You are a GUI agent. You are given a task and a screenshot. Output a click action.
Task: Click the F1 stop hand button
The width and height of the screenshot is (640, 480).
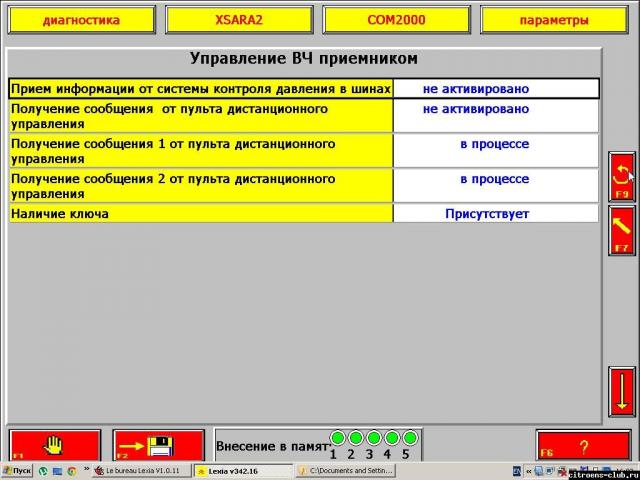55,445
